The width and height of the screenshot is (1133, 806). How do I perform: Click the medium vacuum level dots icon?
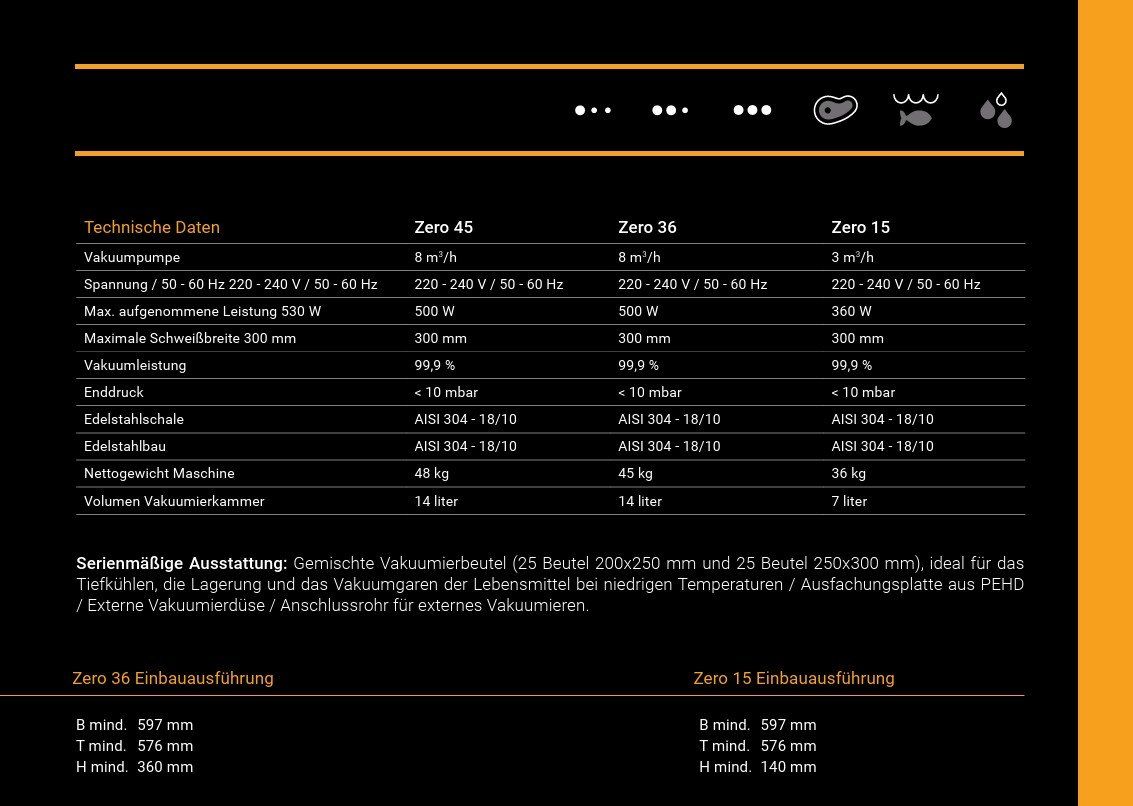pos(670,110)
